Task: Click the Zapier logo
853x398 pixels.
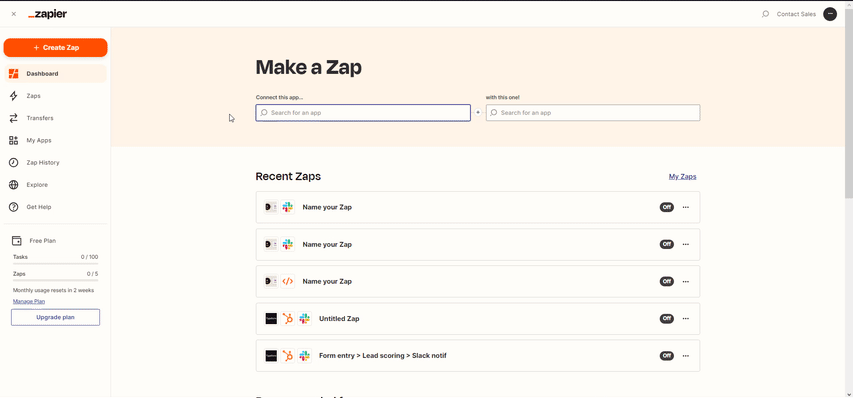Action: (47, 14)
